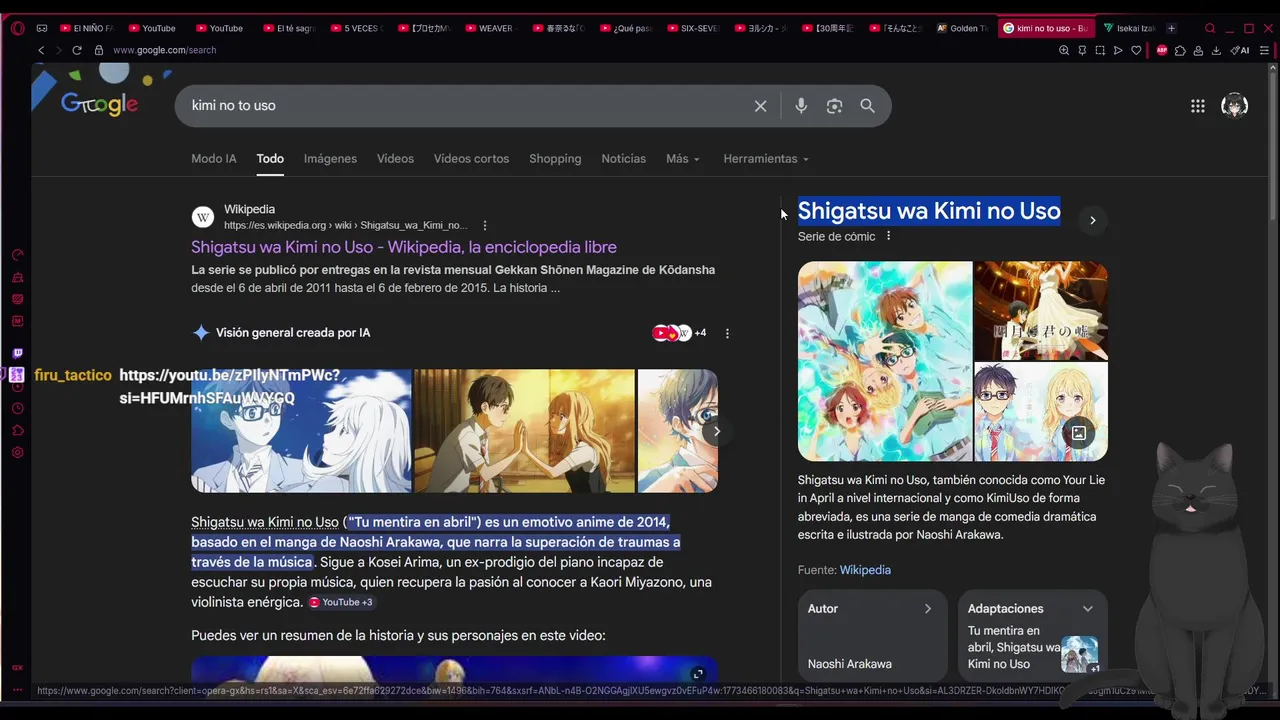Open the Google apps grid
The image size is (1280, 720).
[x=1198, y=106]
